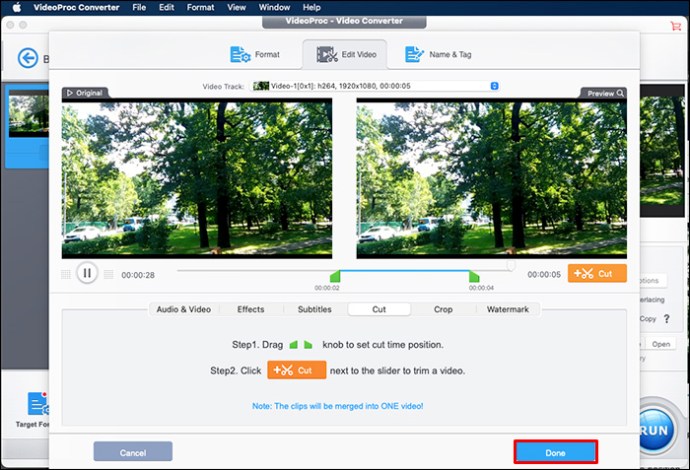The height and width of the screenshot is (470, 690).
Task: Switch to the Audio & Video tab
Action: [x=183, y=310]
